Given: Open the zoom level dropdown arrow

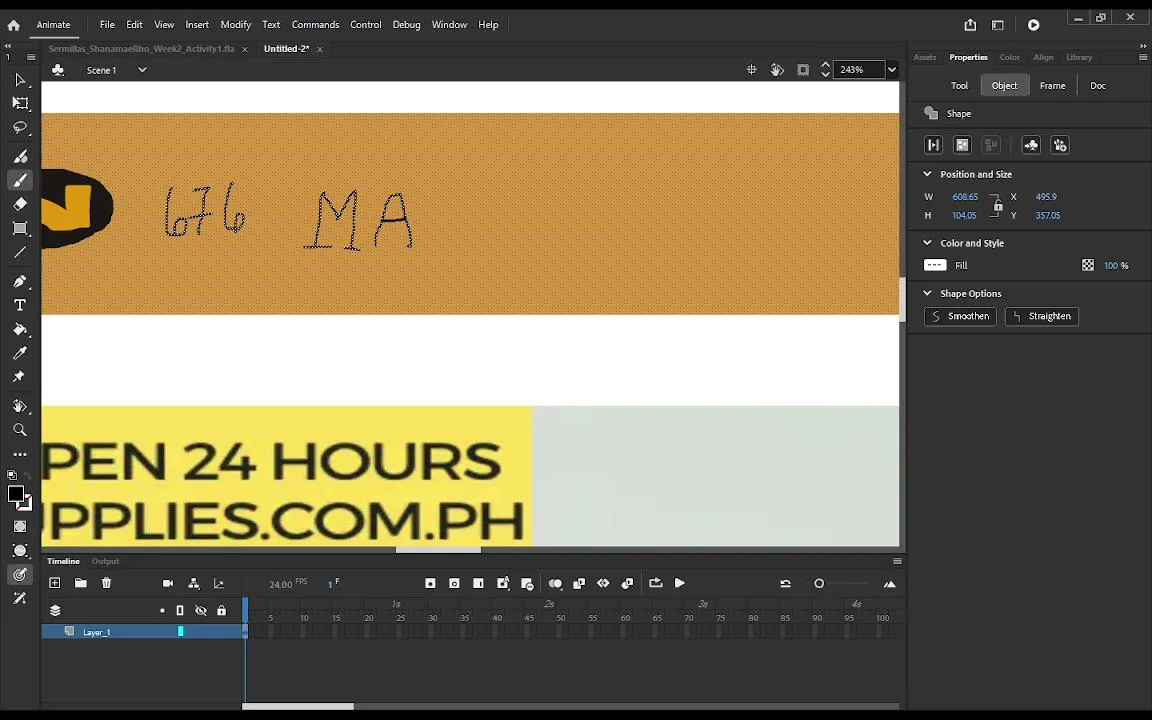Looking at the screenshot, I should point(891,70).
